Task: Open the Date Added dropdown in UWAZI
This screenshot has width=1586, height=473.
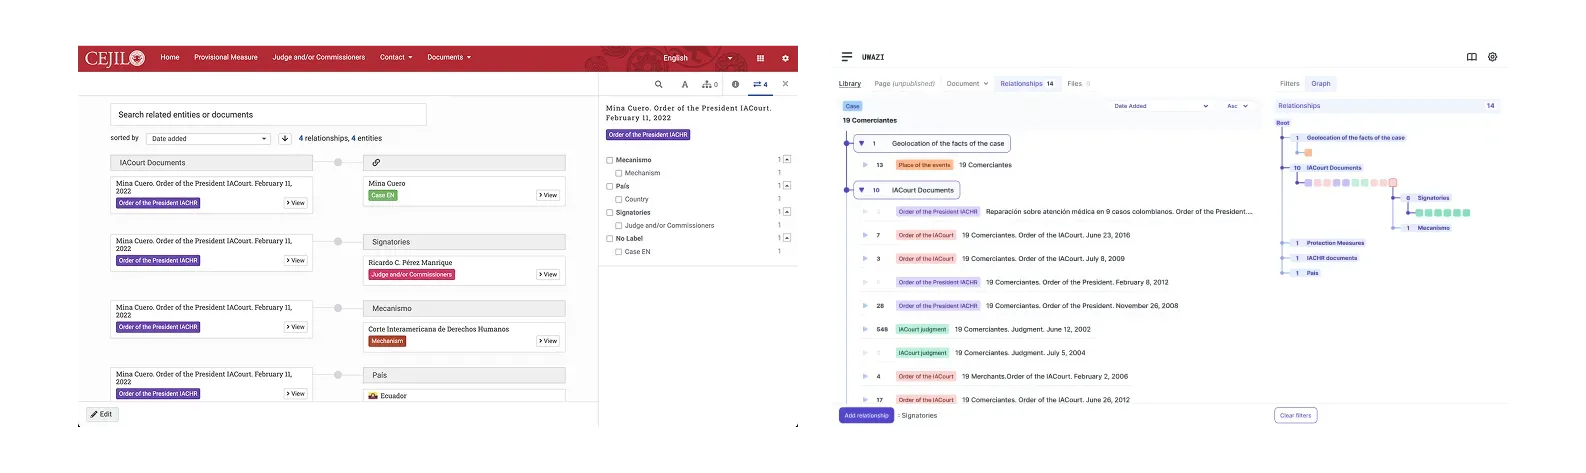Action: coord(1161,105)
